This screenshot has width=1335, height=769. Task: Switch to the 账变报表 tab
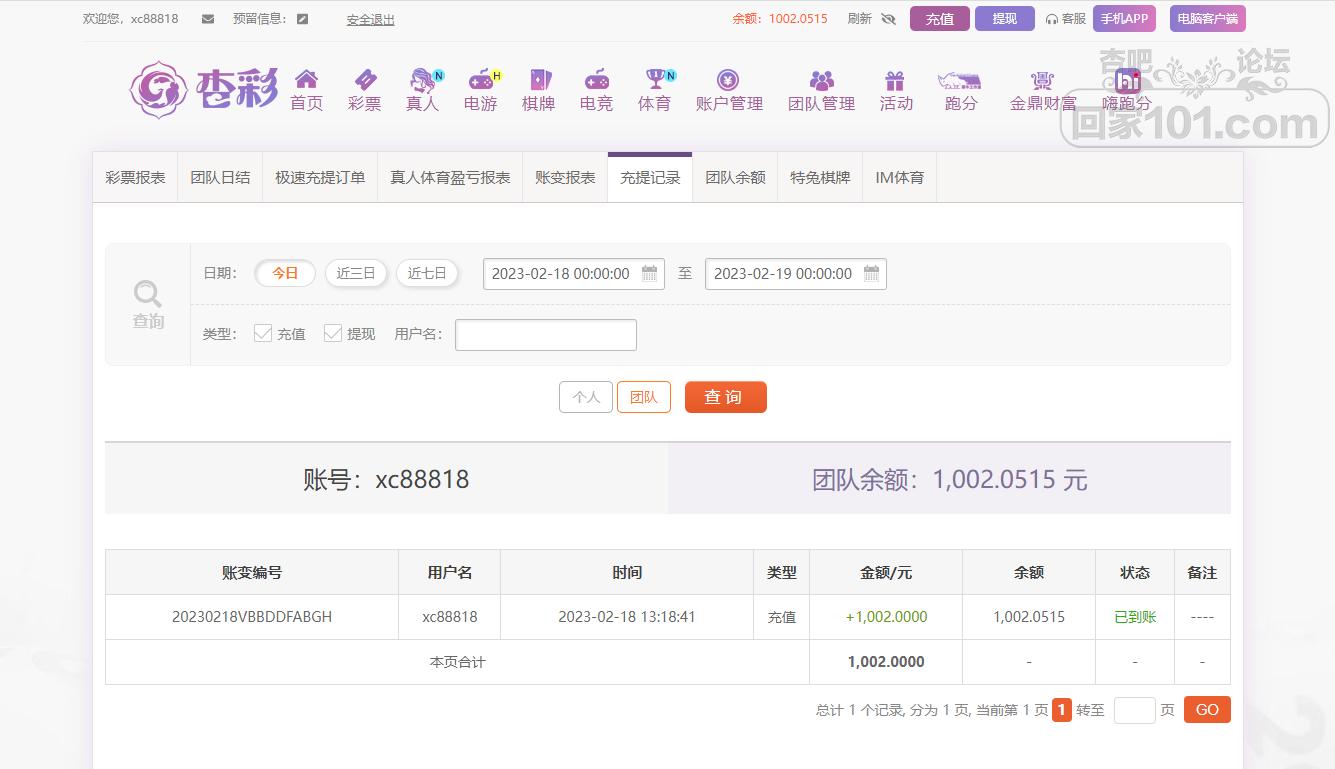tap(565, 178)
